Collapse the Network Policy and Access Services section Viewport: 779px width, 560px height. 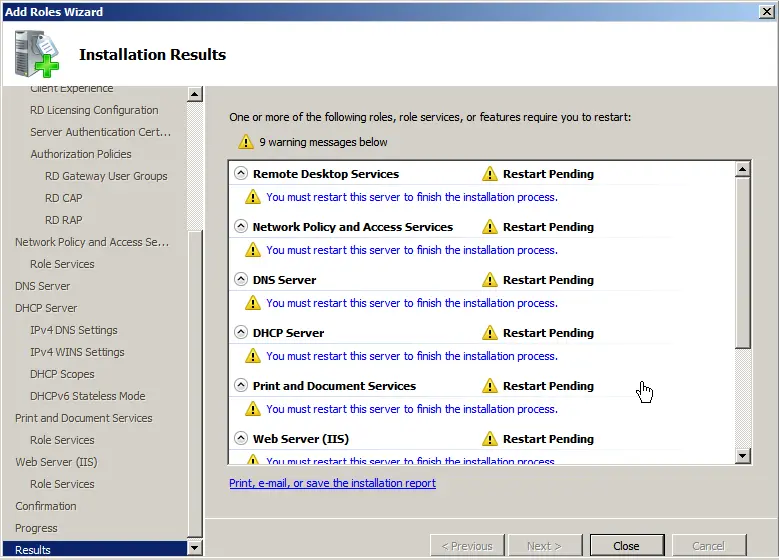coord(240,227)
